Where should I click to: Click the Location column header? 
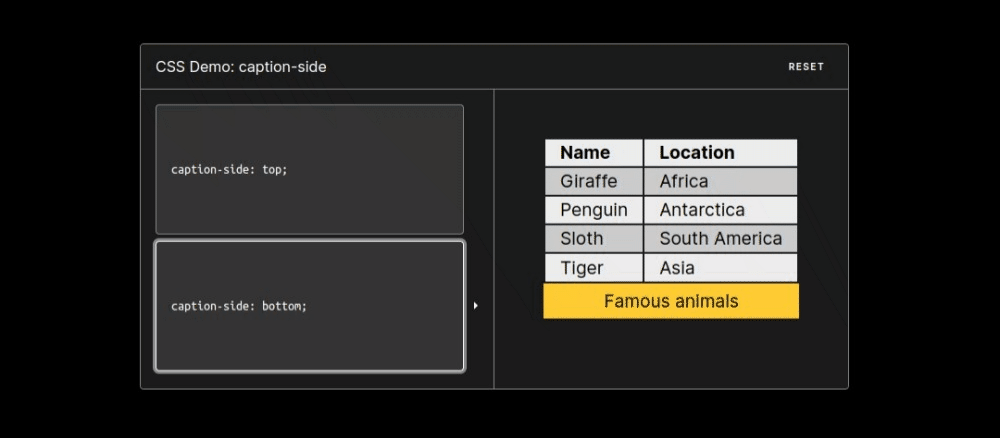tap(721, 153)
